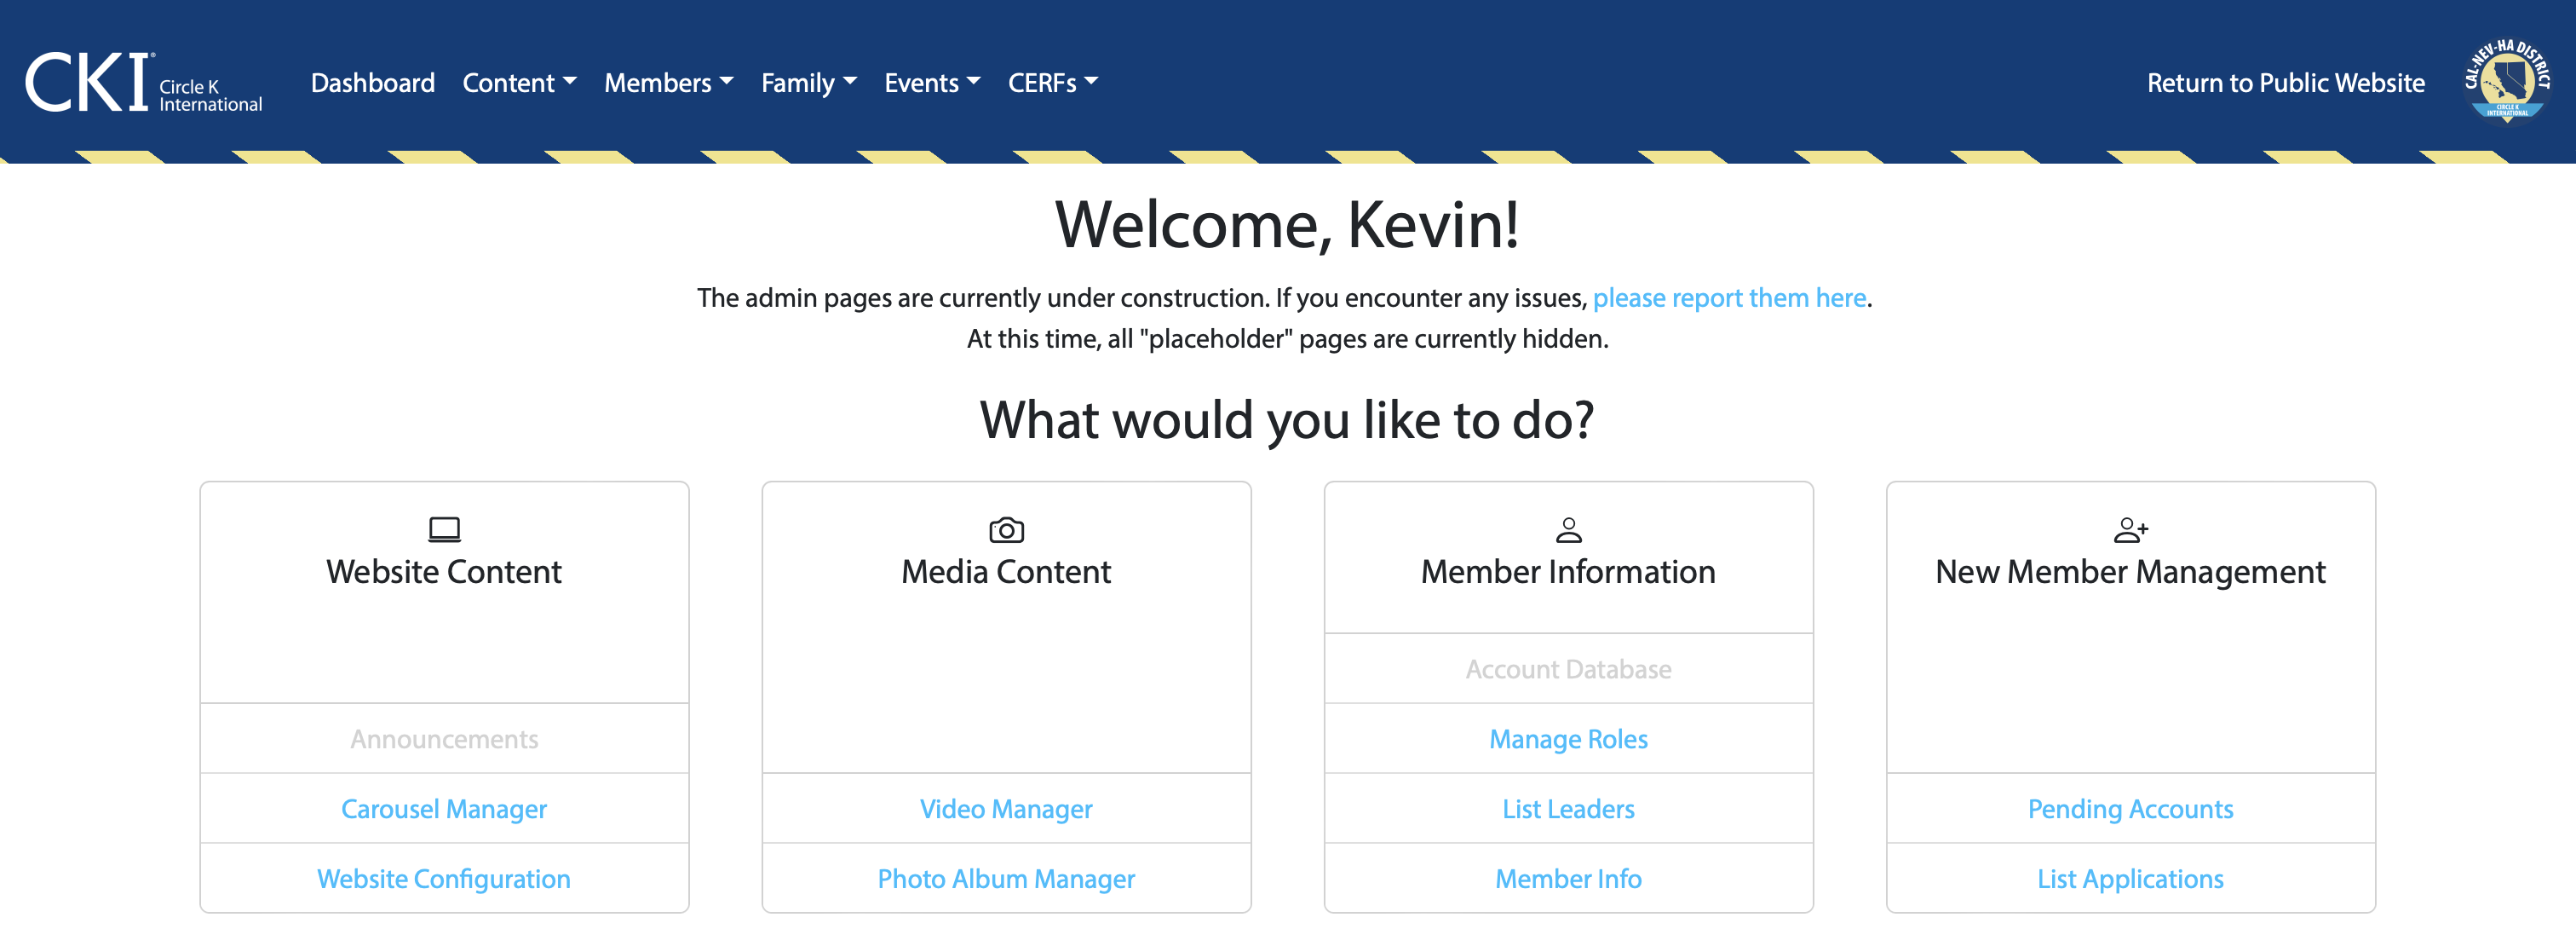Follow the 'please report them here' link
2576x929 pixels.
point(1729,298)
